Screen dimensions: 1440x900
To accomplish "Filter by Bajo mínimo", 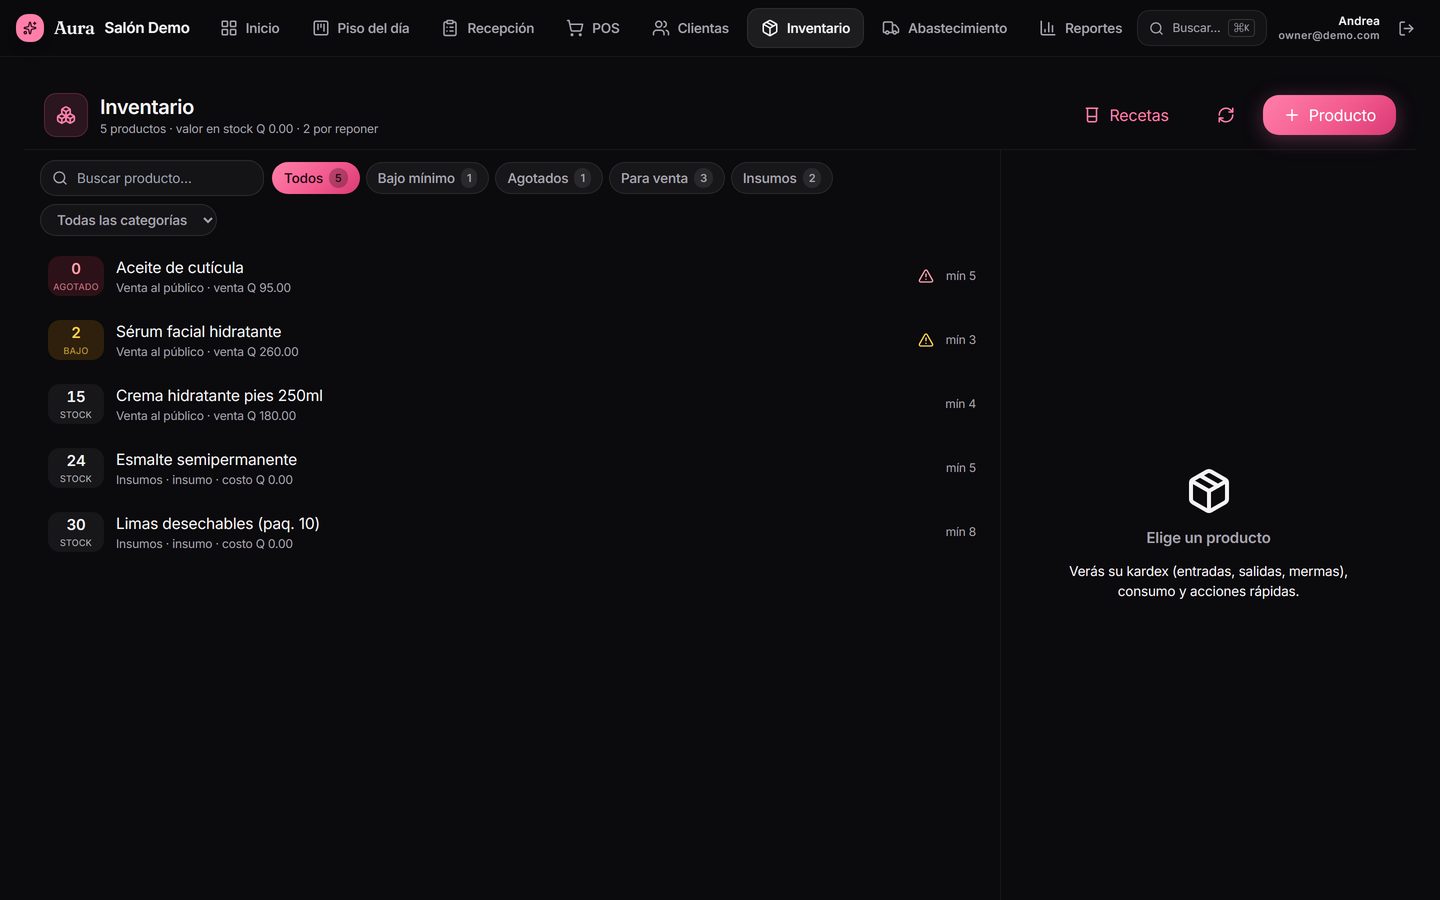I will pyautogui.click(x=427, y=178).
